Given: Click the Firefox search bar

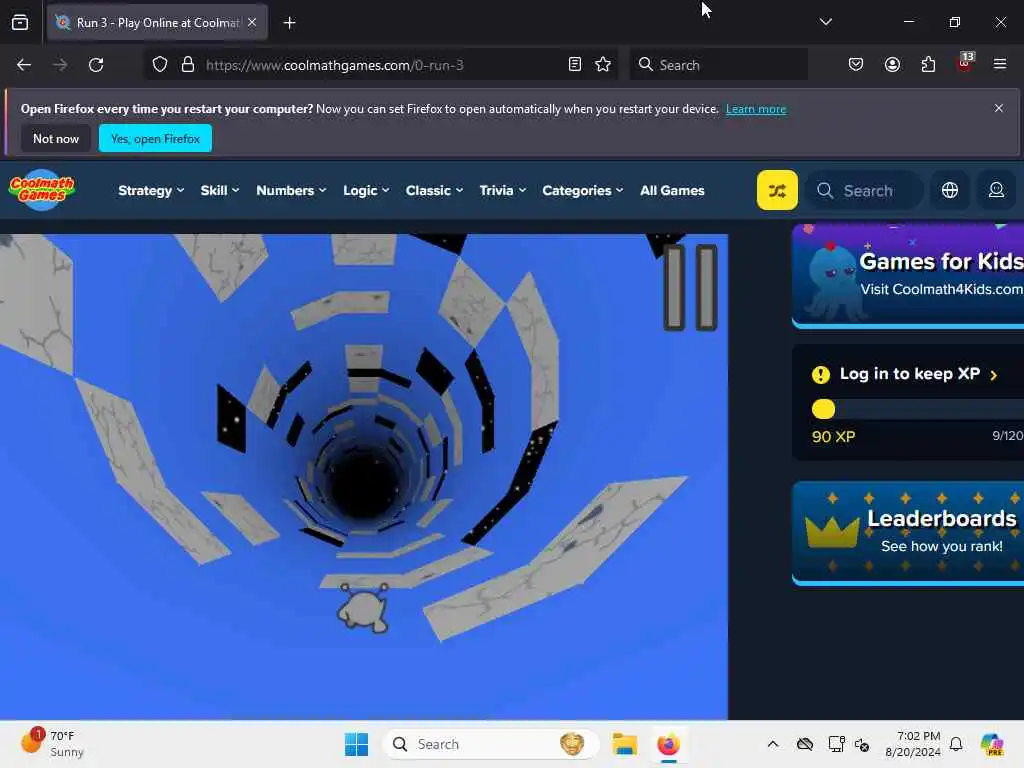Looking at the screenshot, I should [718, 65].
